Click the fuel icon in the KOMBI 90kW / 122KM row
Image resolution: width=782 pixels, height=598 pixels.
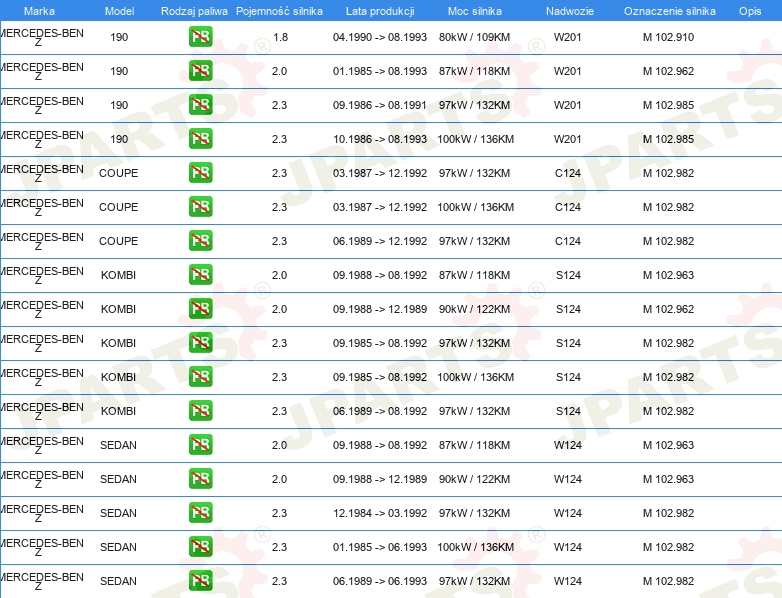pos(200,309)
